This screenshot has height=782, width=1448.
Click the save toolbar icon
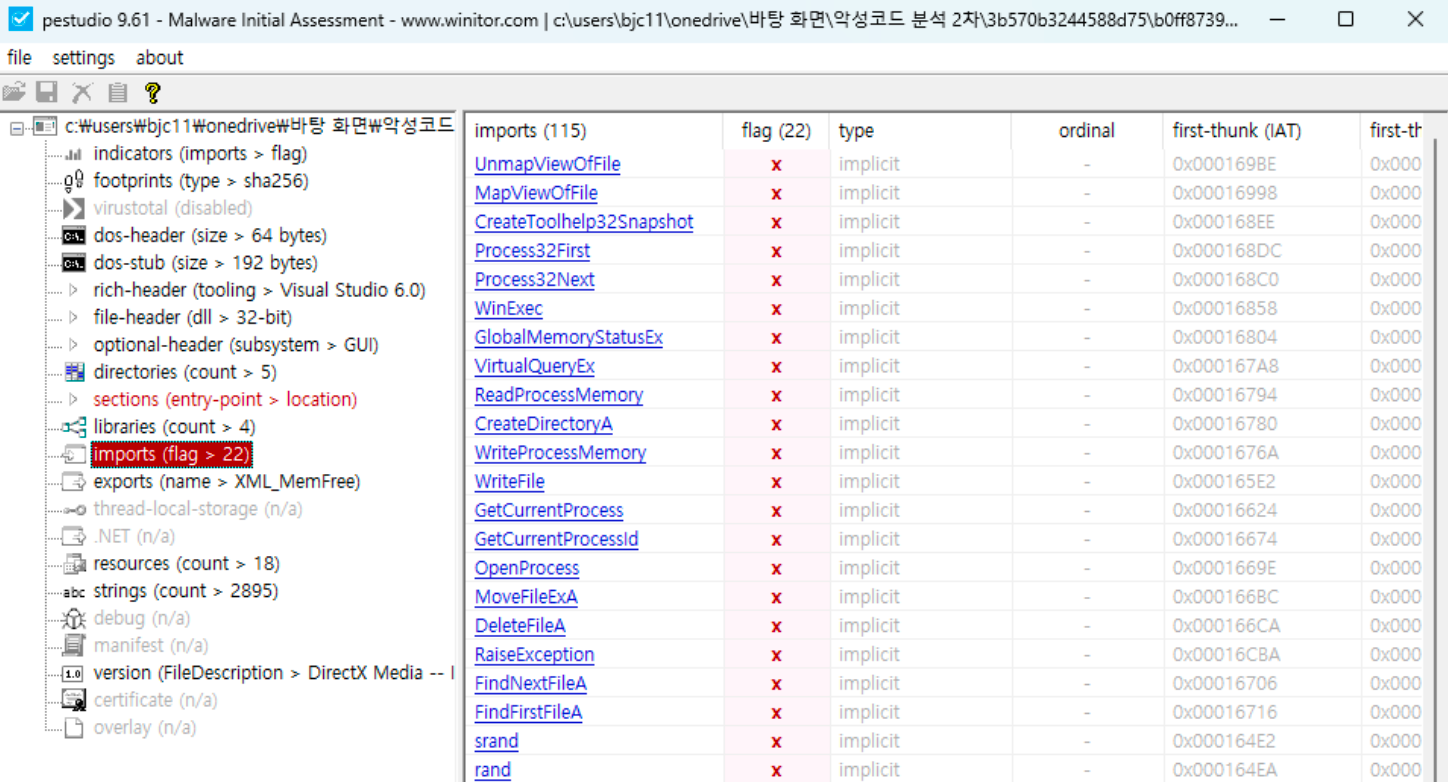point(47,93)
